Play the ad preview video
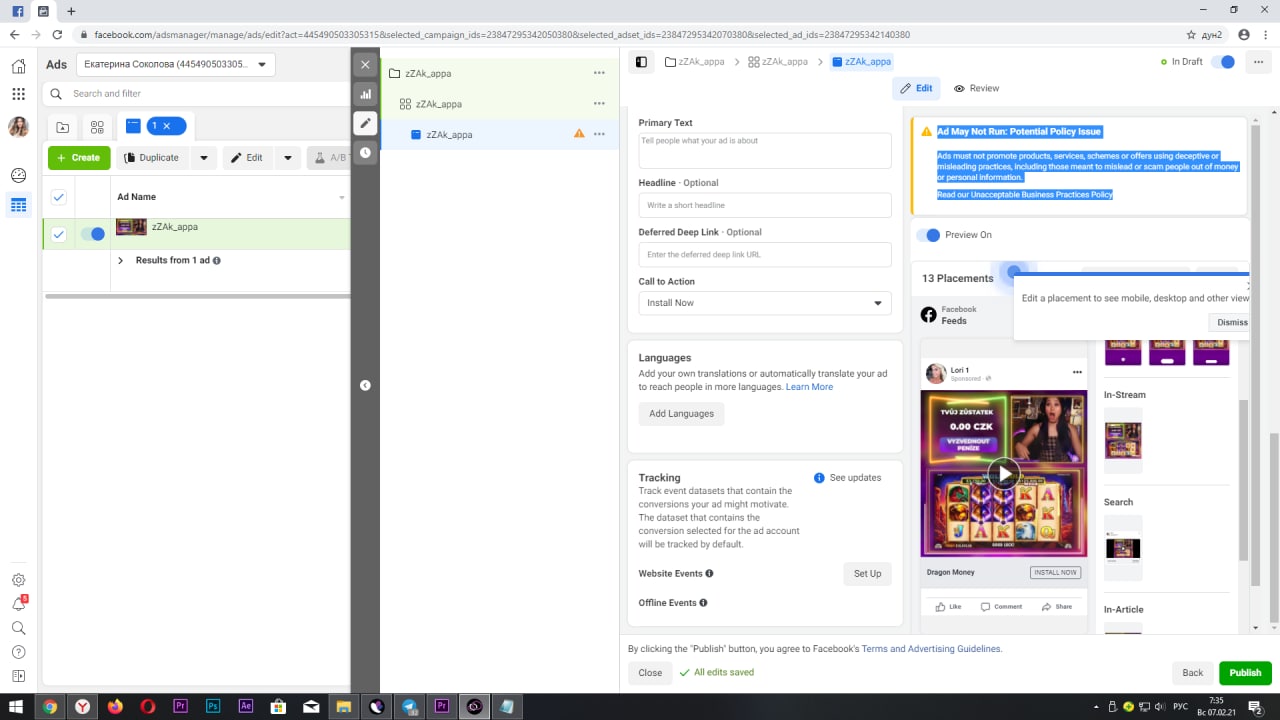 click(1003, 473)
